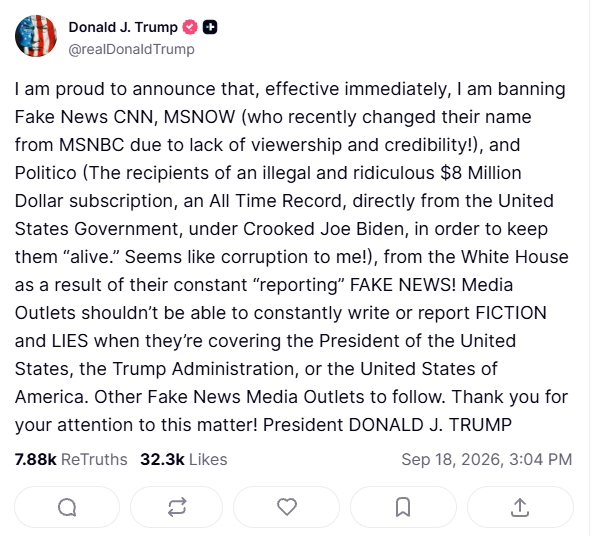Click the black plus badge beside the name
The image size is (598, 536).
click(x=210, y=27)
